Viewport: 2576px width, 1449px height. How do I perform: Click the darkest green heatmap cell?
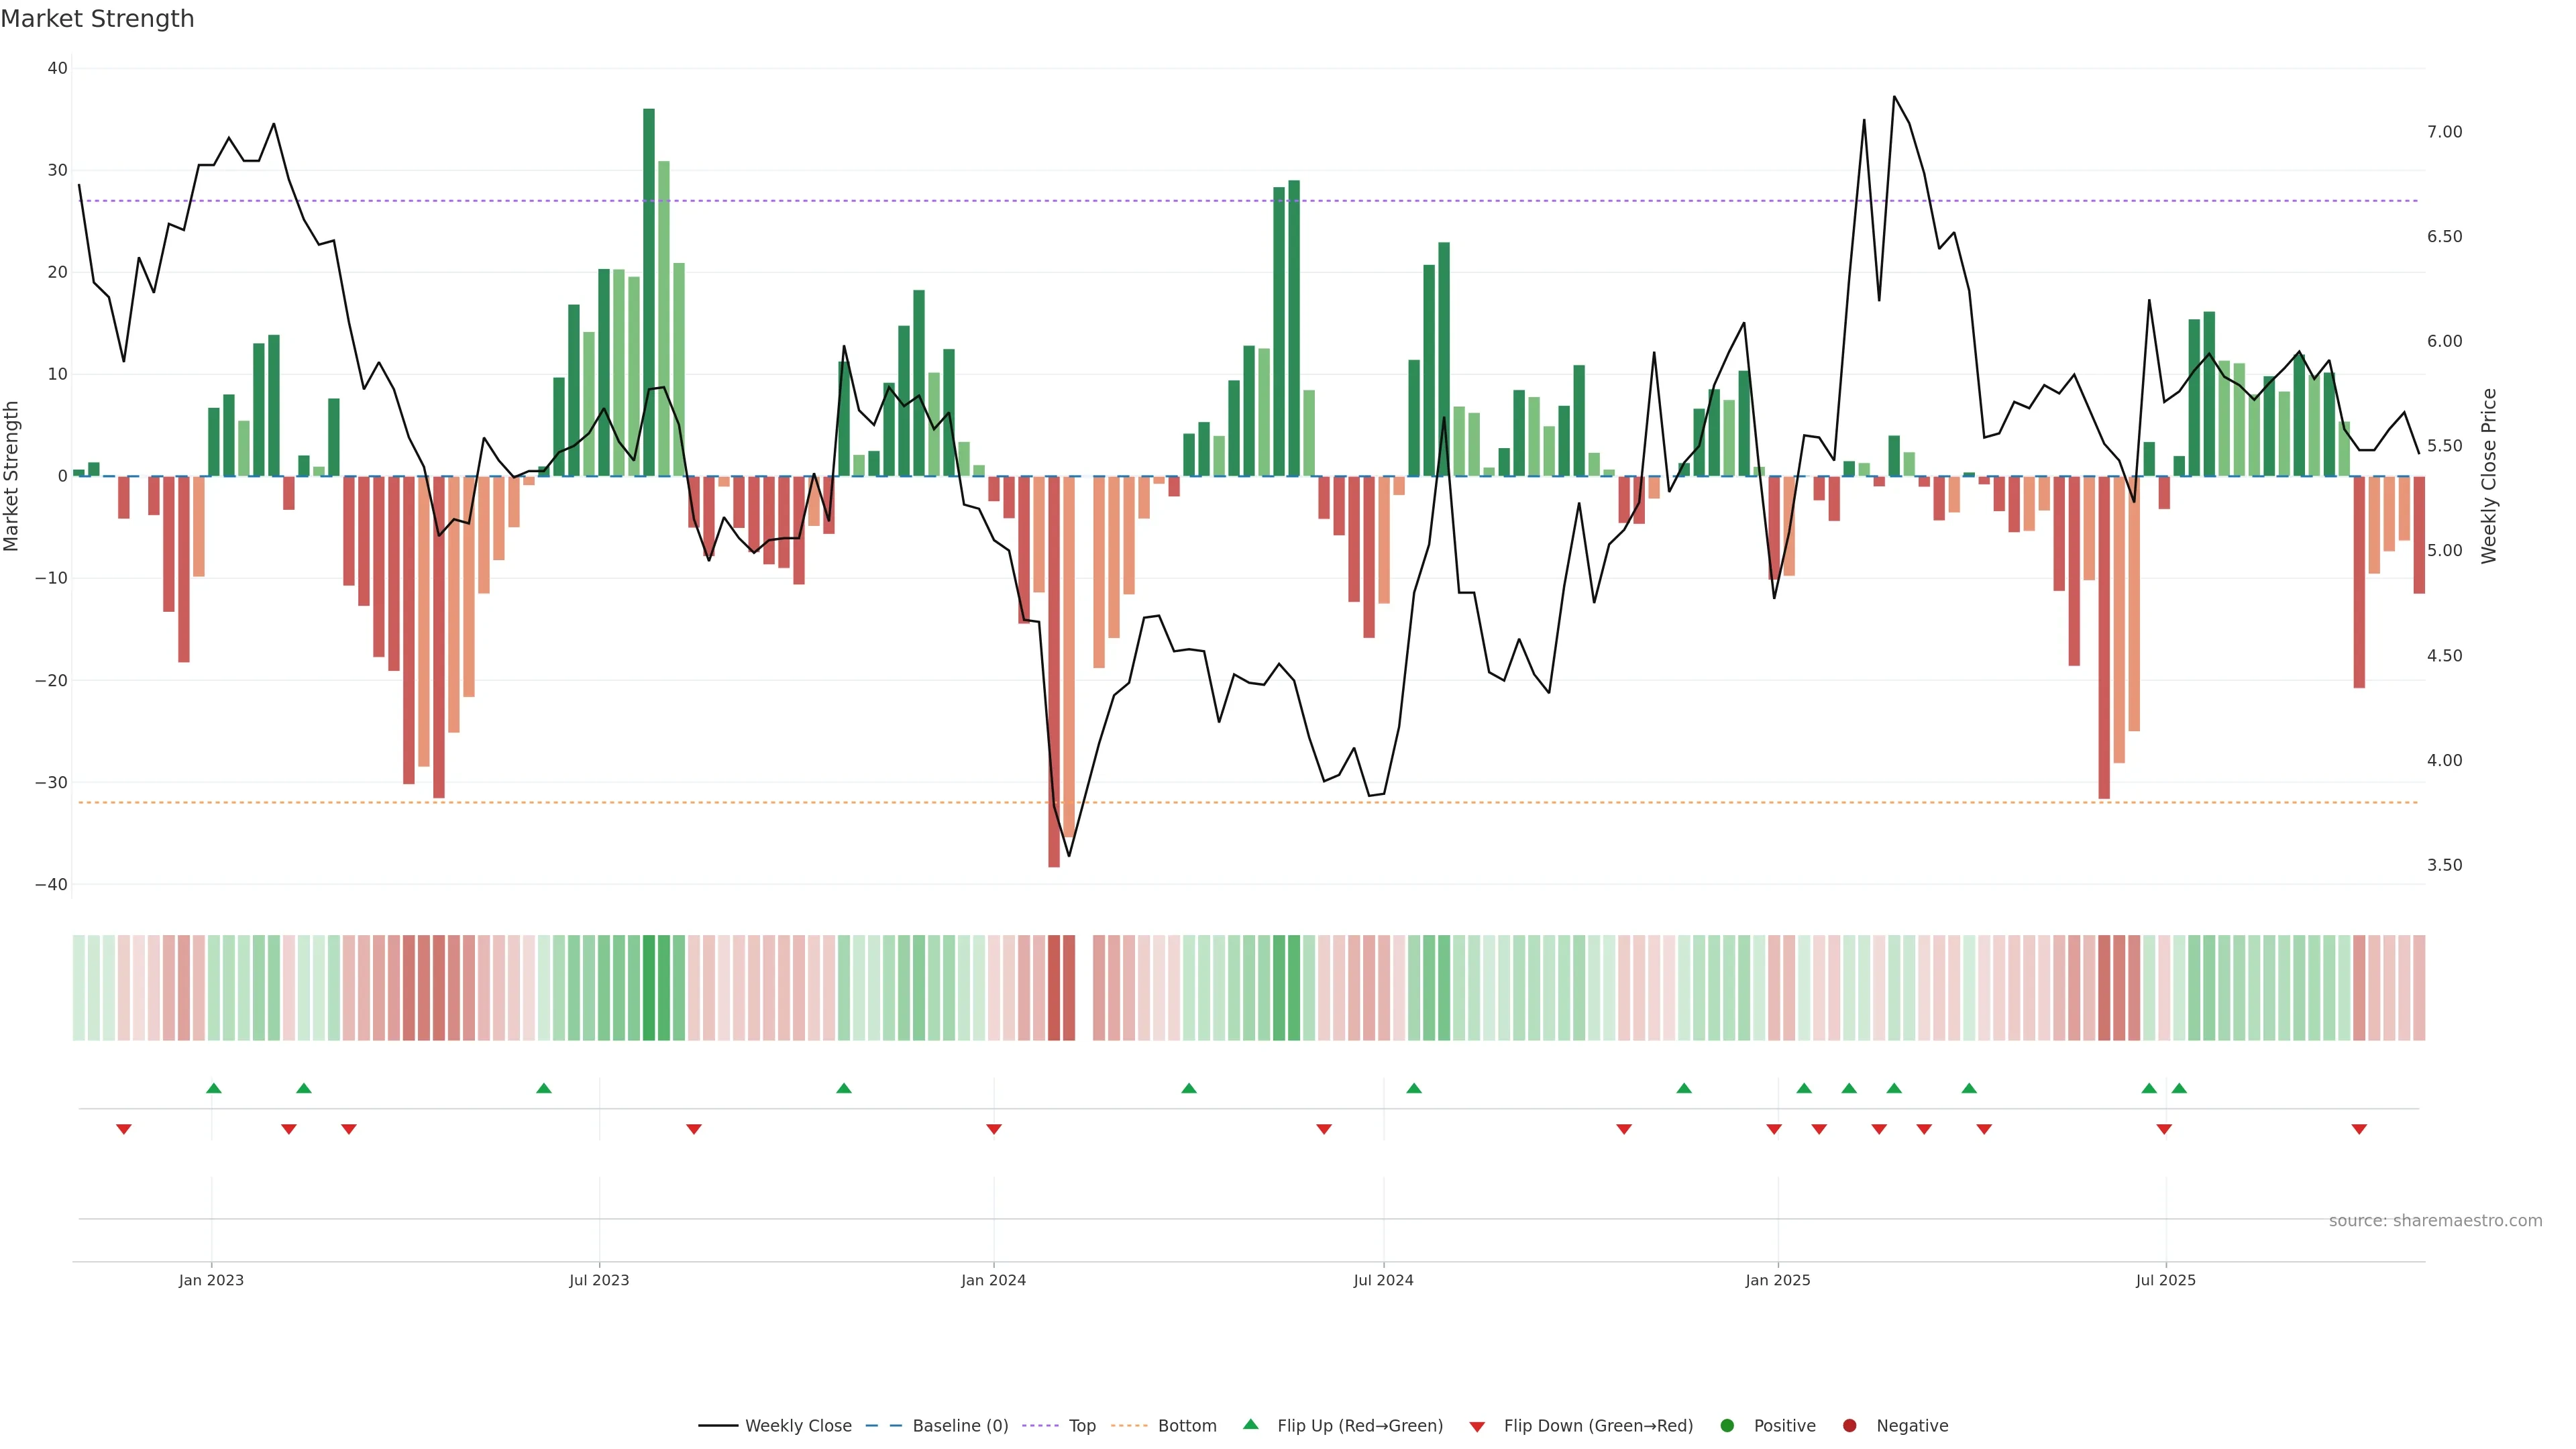pos(649,988)
